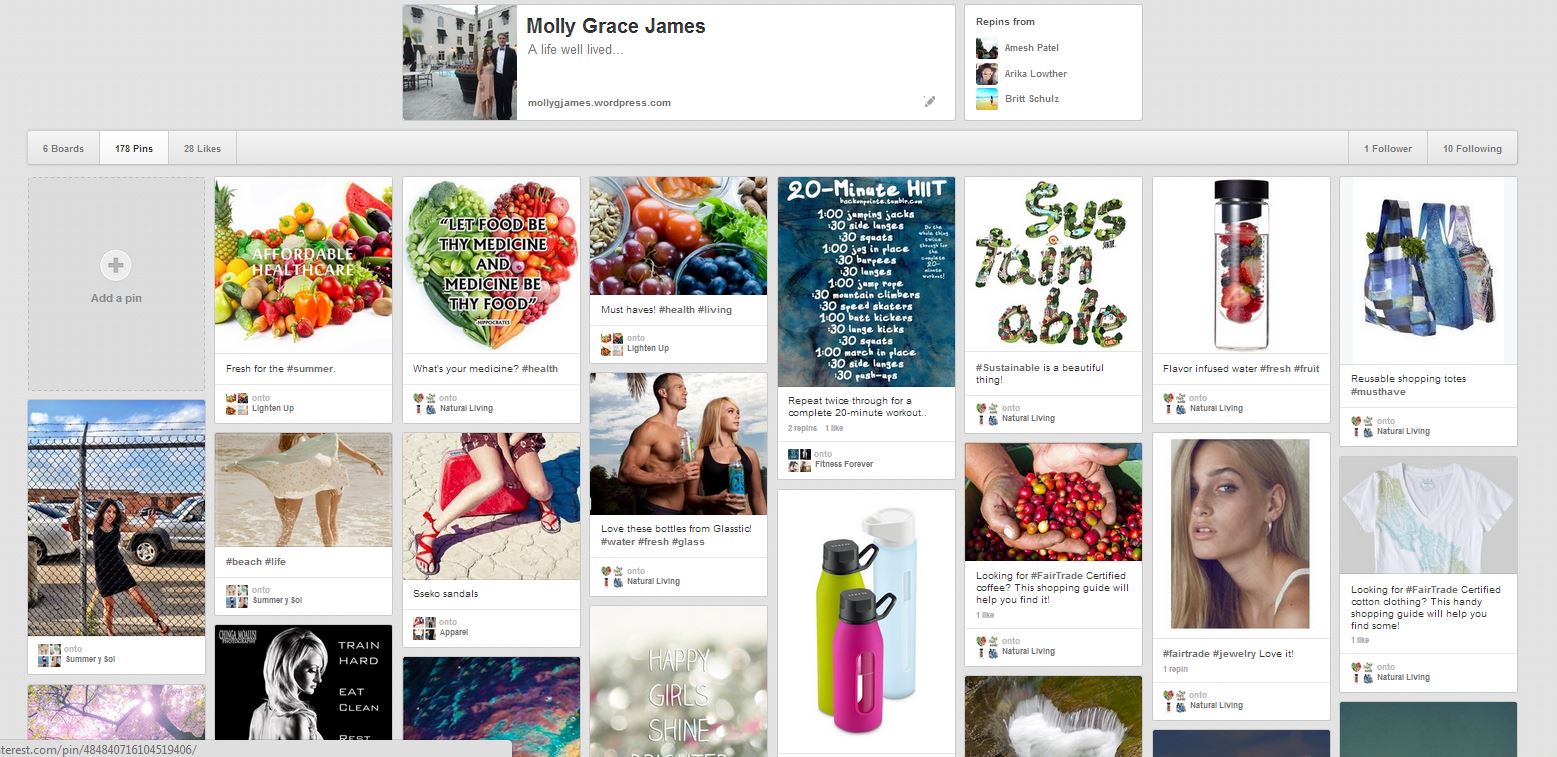Viewport: 1557px width, 757px height.
Task: Switch to the 6 Boards tab
Action: [63, 149]
